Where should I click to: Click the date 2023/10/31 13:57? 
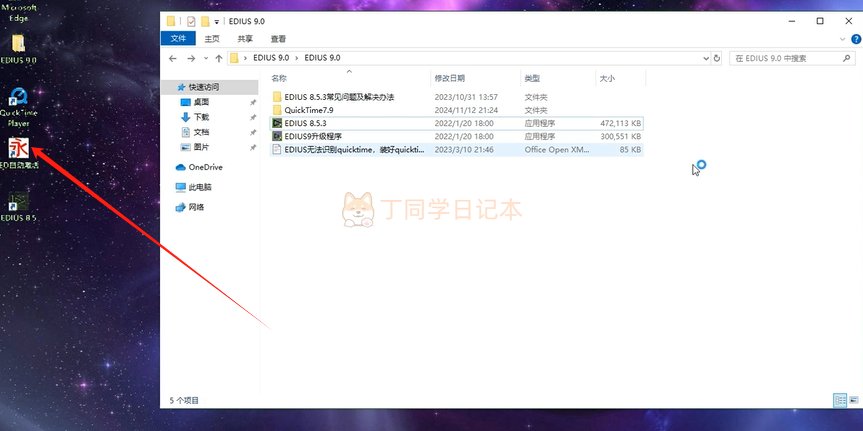click(466, 97)
